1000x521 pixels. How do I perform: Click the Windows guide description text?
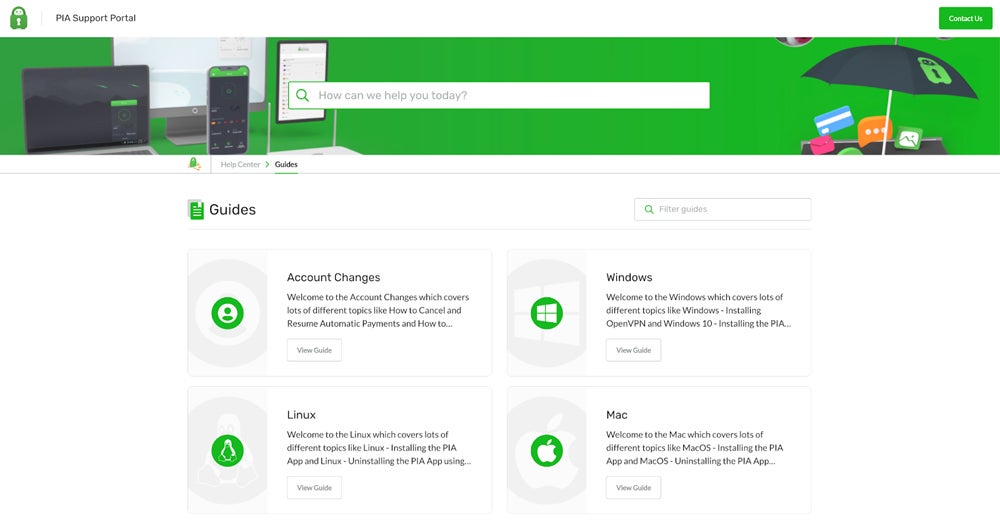698,310
